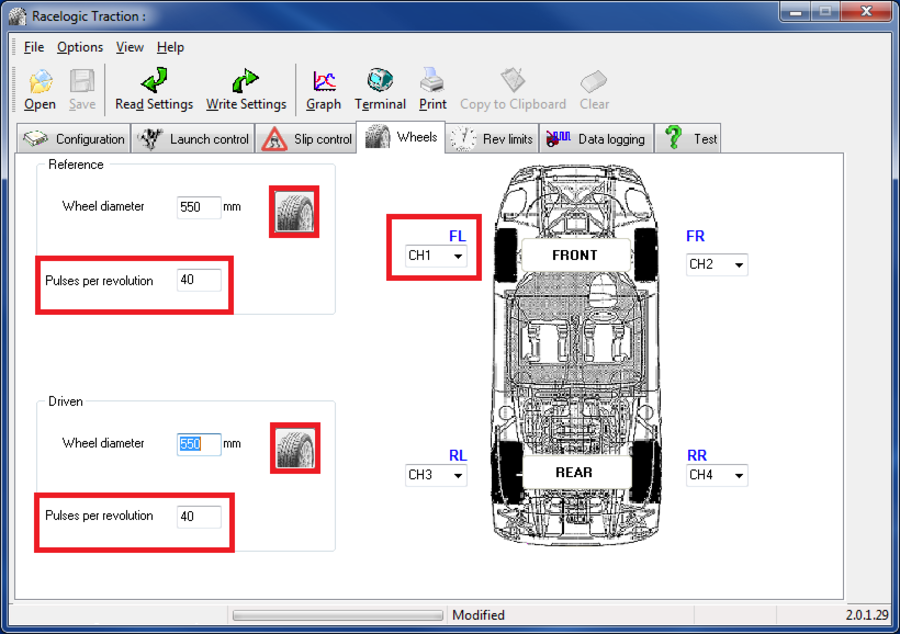
Task: Select the Wheels tab
Action: [401, 137]
